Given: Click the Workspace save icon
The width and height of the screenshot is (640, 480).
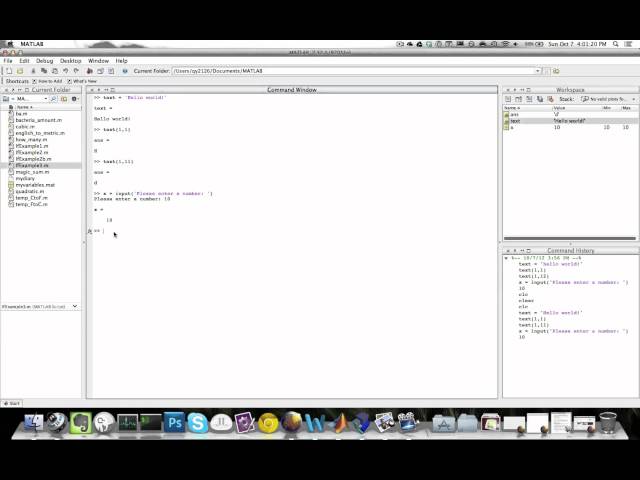Looking at the screenshot, I should point(540,99).
